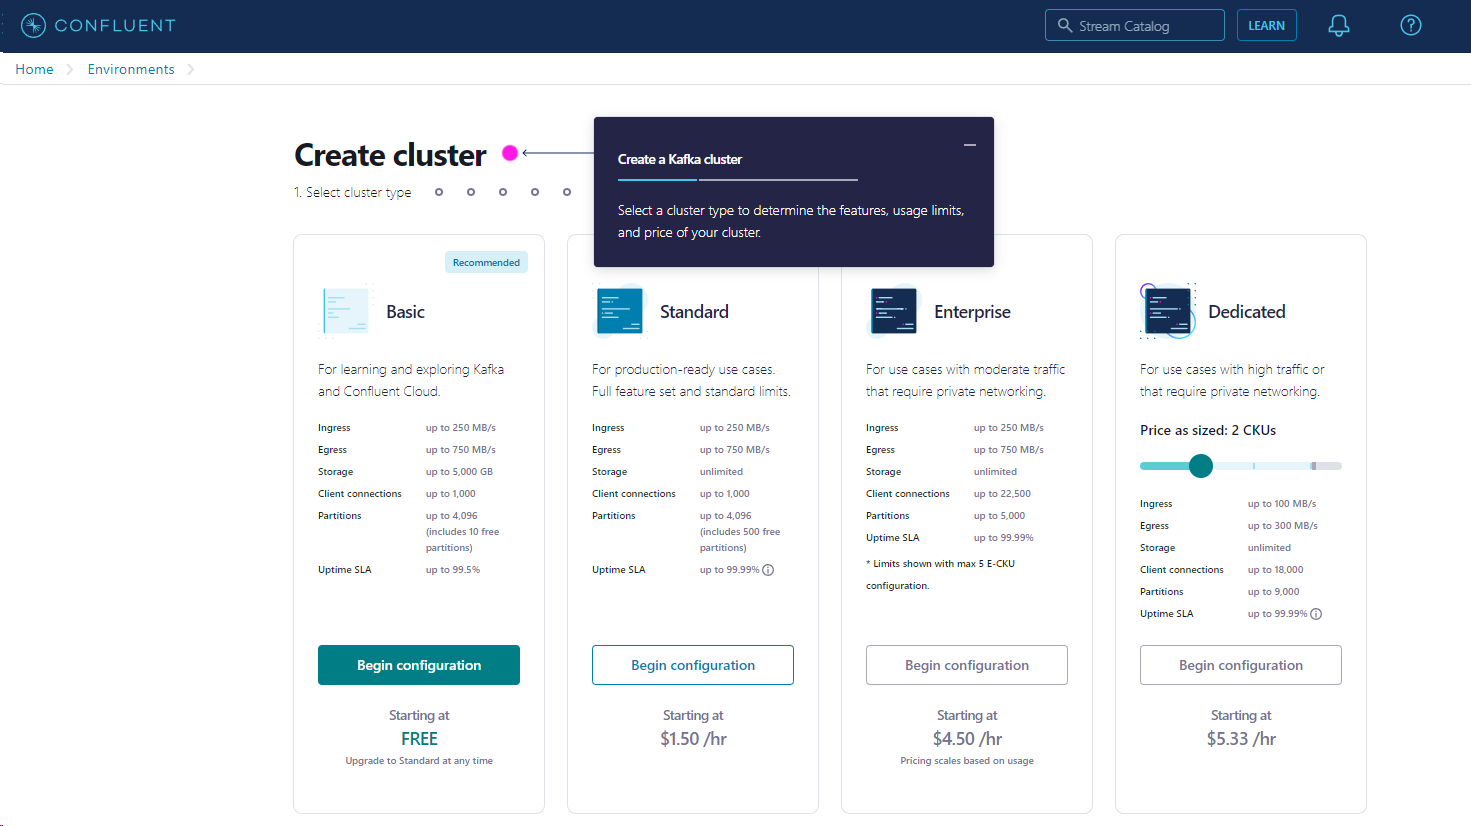Viewport: 1471px width, 826px height.
Task: Click 'Create a Kafka cluster' tooltip title
Action: coord(680,159)
